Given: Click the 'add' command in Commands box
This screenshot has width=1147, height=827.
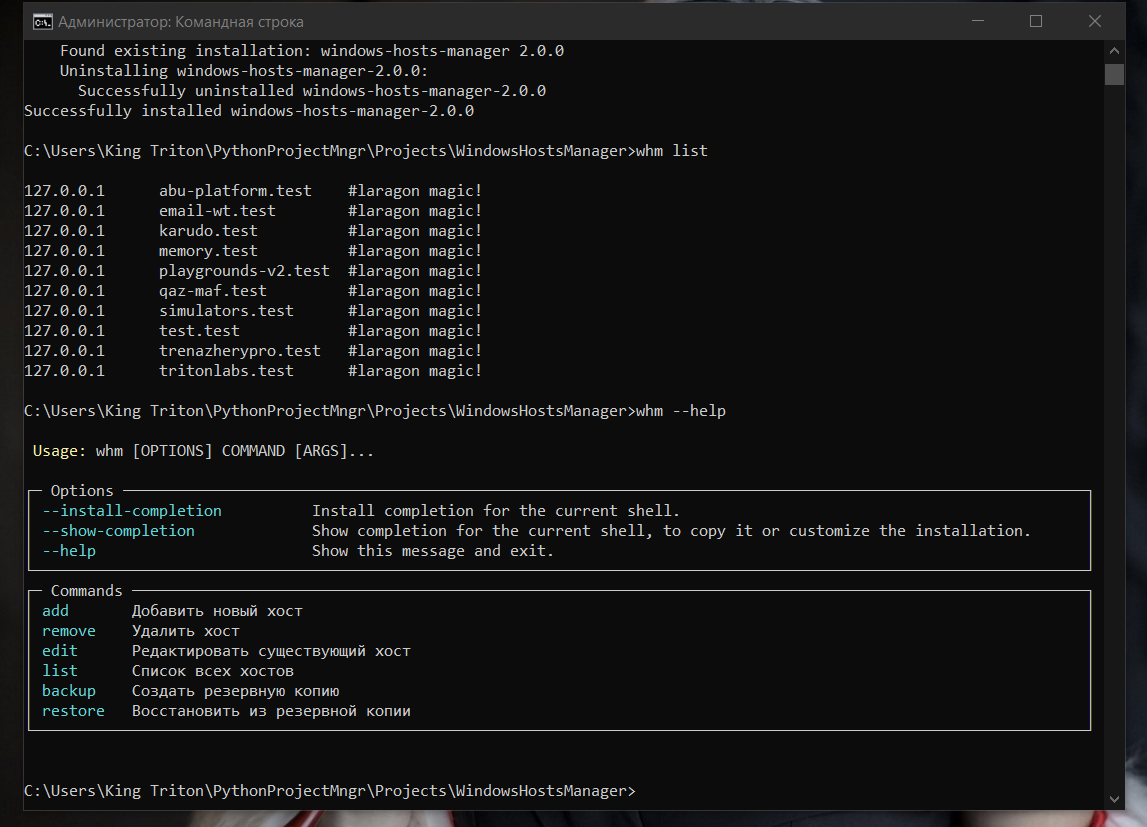Looking at the screenshot, I should [x=55, y=611].
